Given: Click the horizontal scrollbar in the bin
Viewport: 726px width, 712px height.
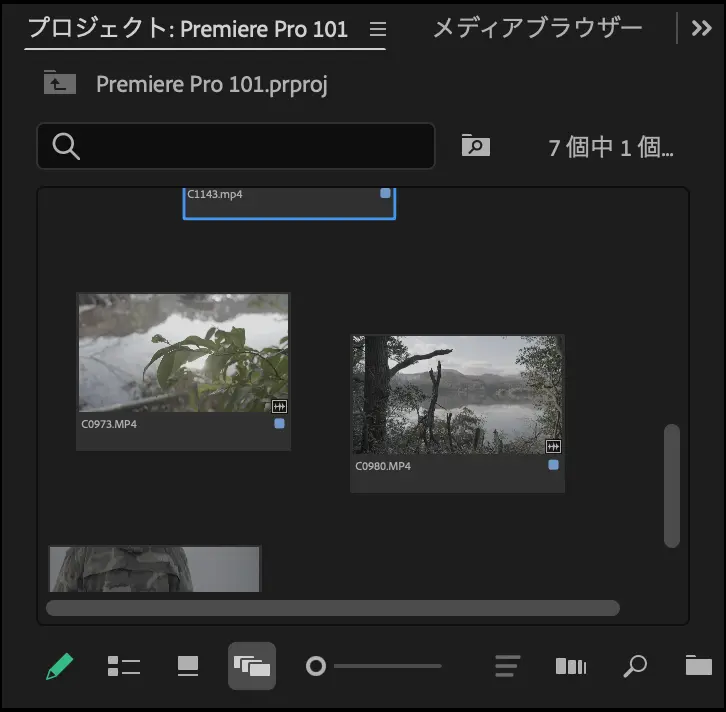Looking at the screenshot, I should 332,608.
